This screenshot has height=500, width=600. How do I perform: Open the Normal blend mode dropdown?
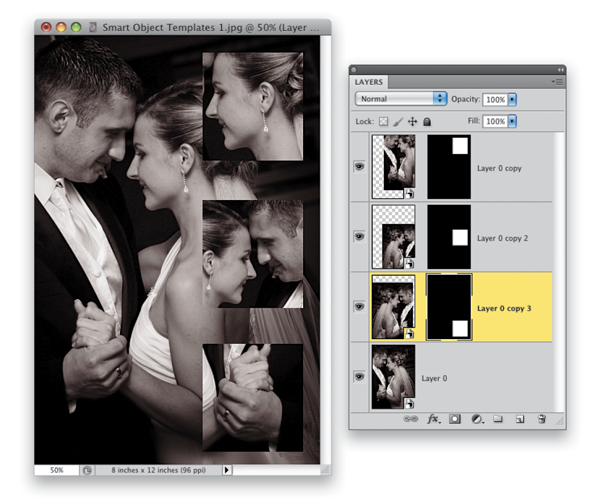tap(401, 99)
